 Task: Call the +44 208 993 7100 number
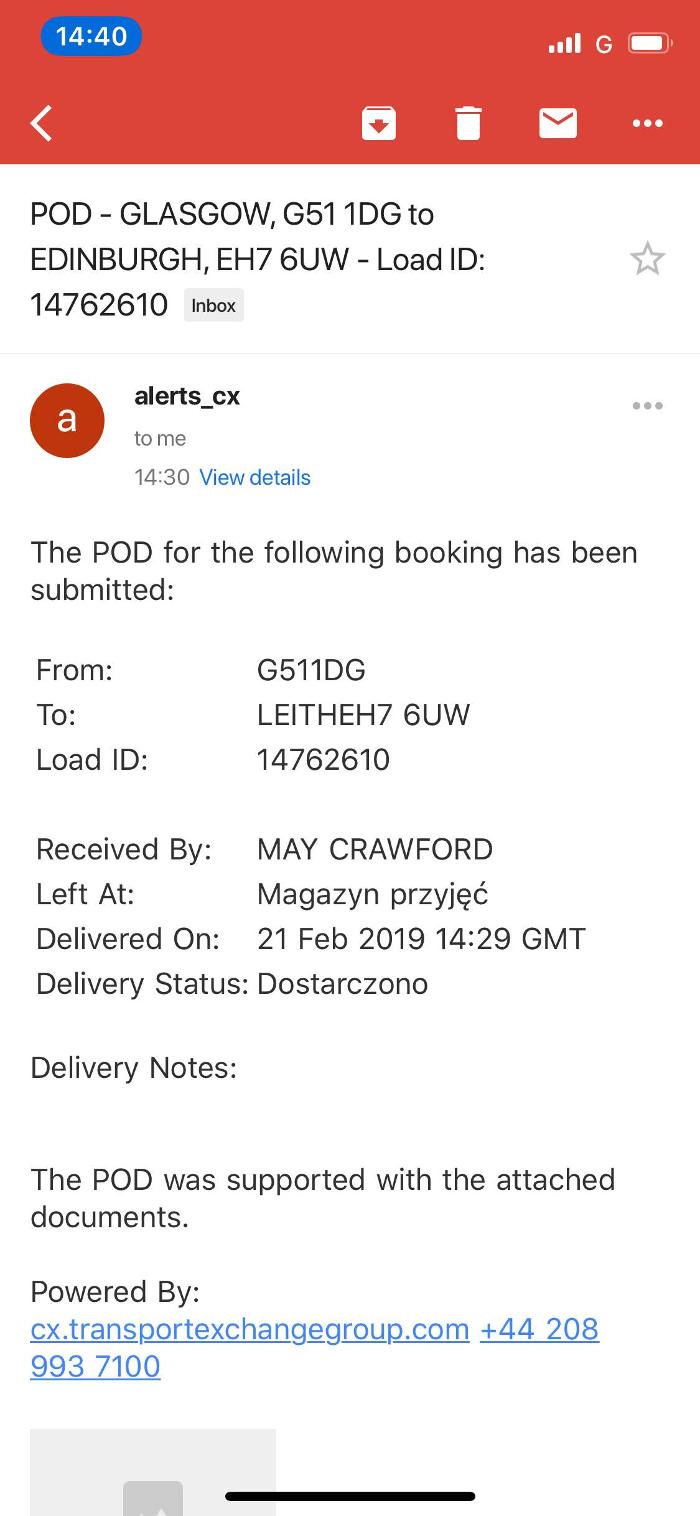[x=539, y=1329]
